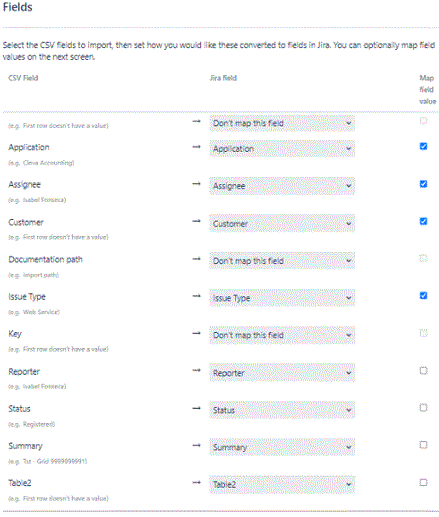Pick a Jira field for the Key row
Screen dimensions: 439x517
282,335
